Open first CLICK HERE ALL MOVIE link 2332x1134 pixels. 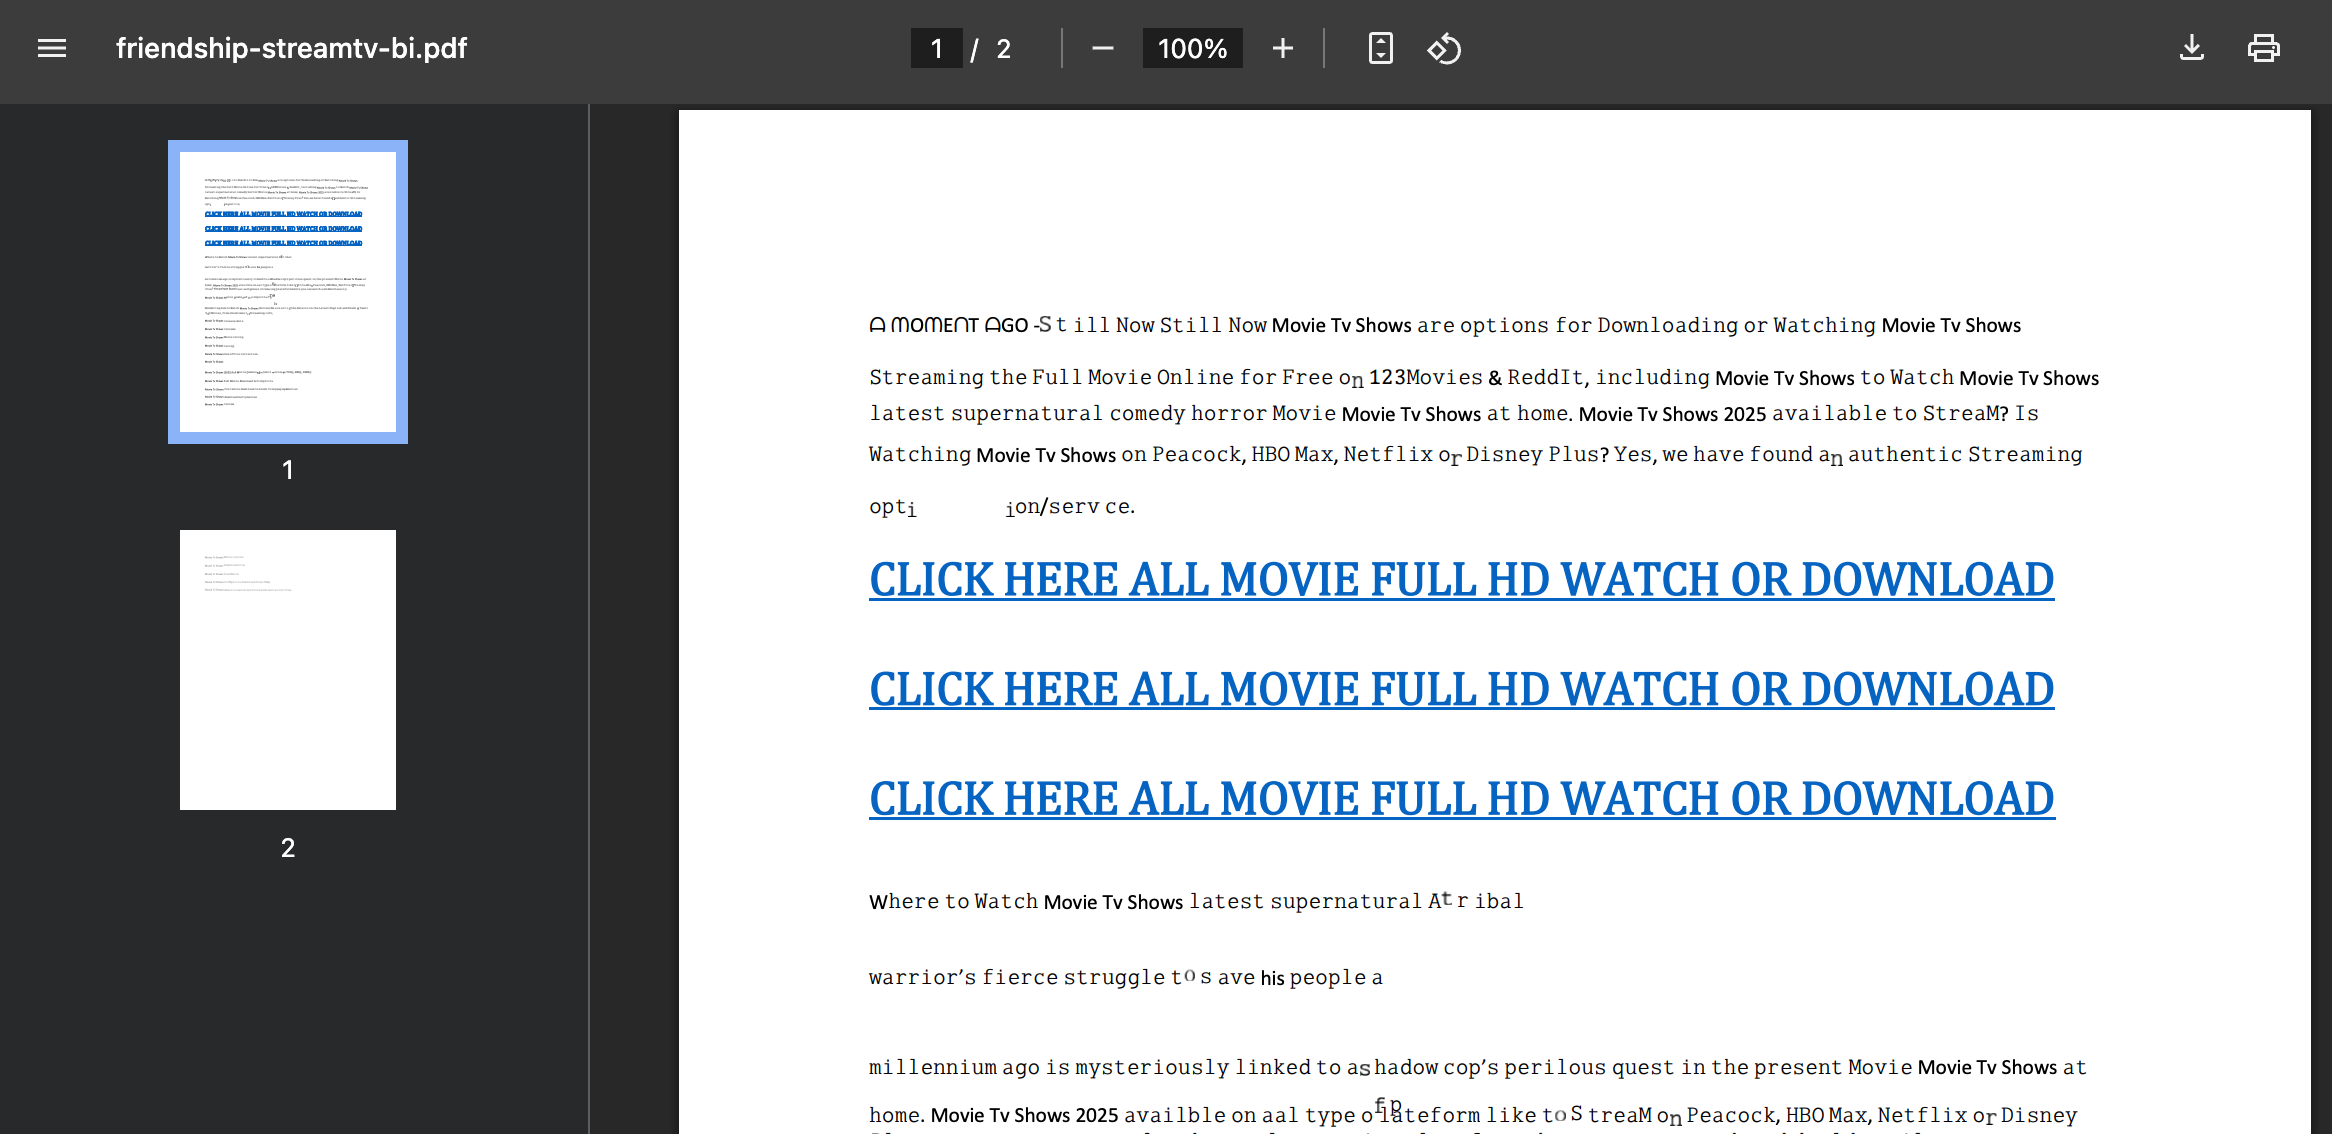tap(1461, 580)
